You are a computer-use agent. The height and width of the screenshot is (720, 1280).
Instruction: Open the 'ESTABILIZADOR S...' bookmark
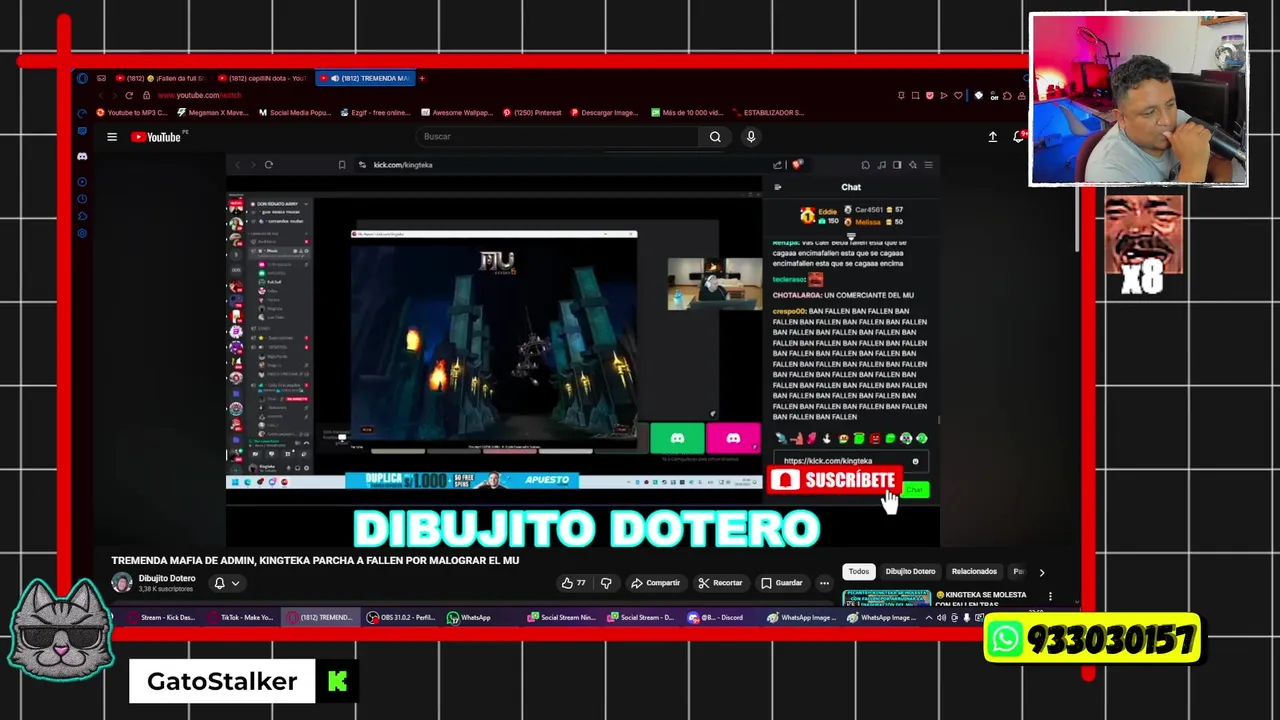click(768, 113)
